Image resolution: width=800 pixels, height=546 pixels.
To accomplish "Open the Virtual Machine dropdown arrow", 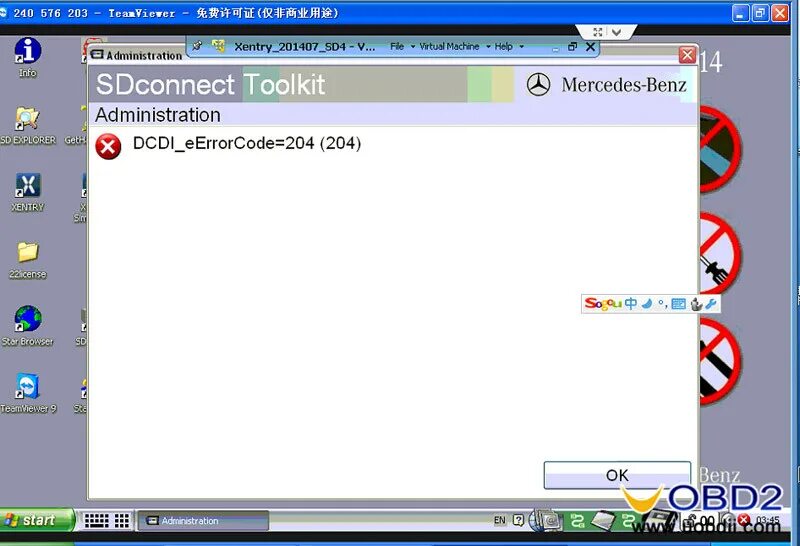I will pos(488,46).
